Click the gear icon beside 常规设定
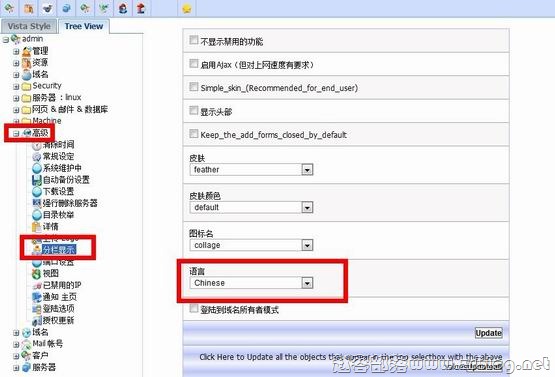The height and width of the screenshot is (377, 555). click(x=37, y=156)
